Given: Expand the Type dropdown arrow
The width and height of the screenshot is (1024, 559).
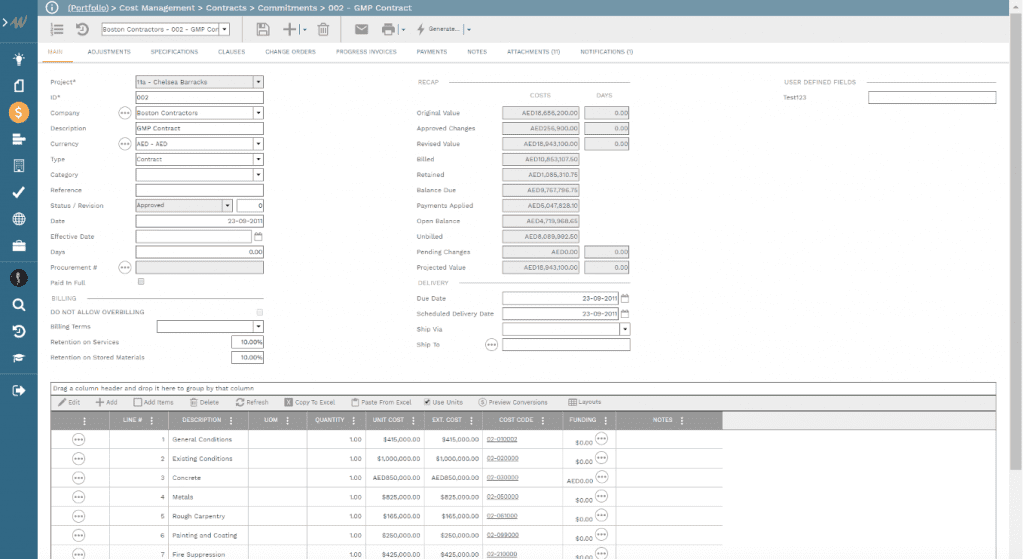Looking at the screenshot, I should [259, 159].
